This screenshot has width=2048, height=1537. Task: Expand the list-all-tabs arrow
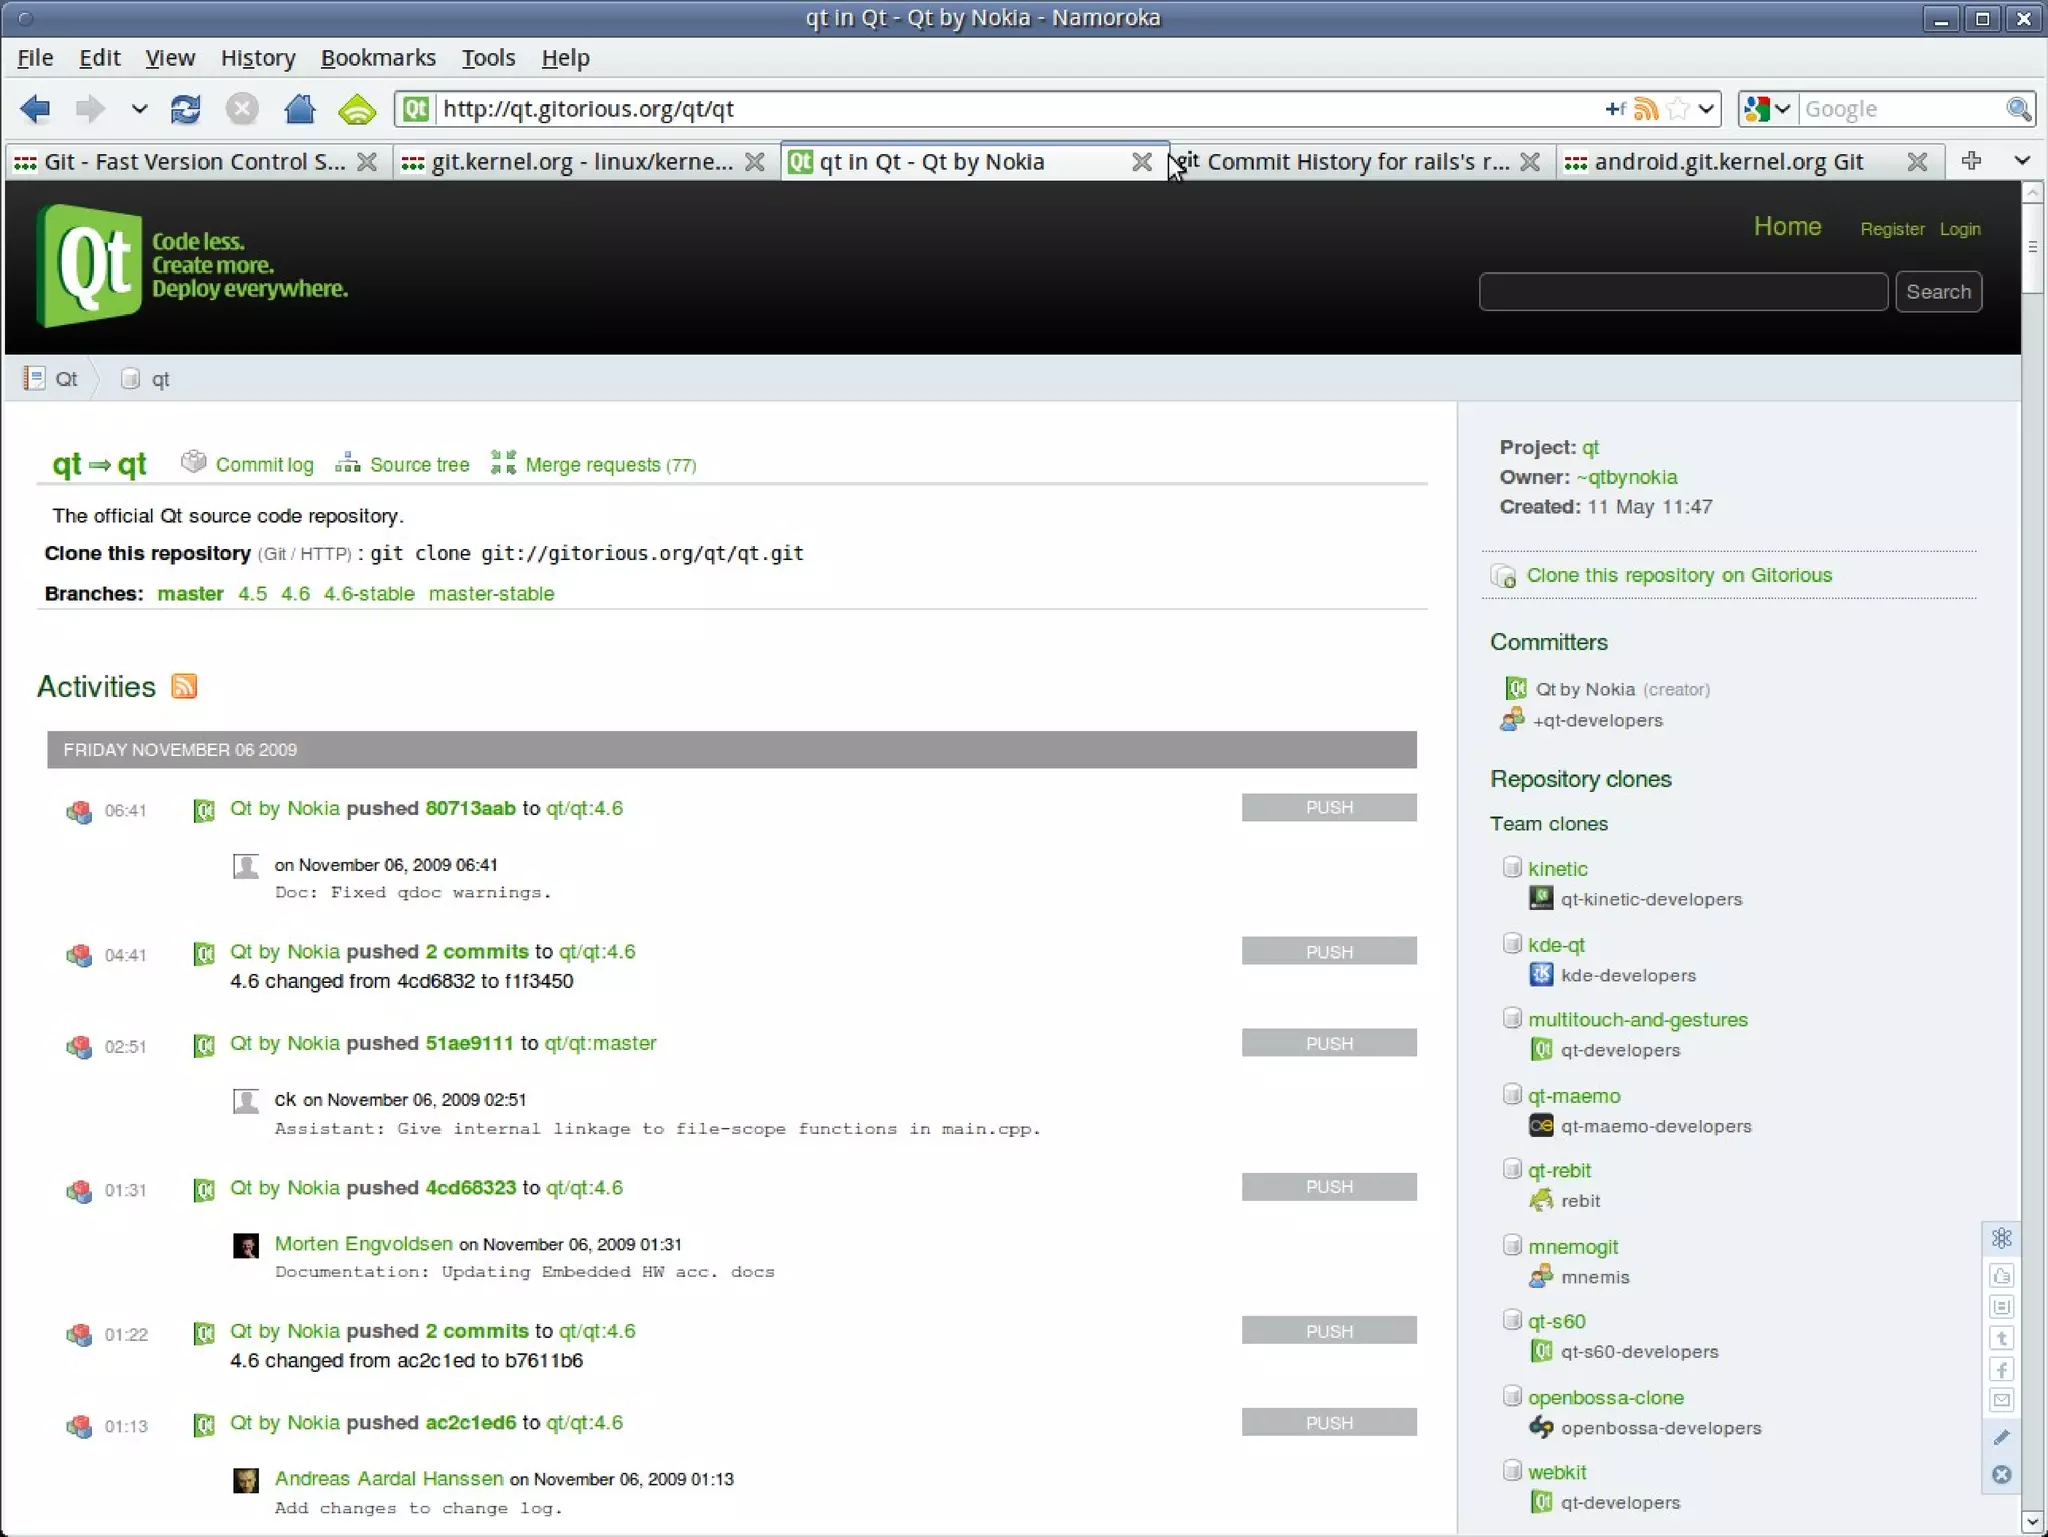(x=2022, y=160)
